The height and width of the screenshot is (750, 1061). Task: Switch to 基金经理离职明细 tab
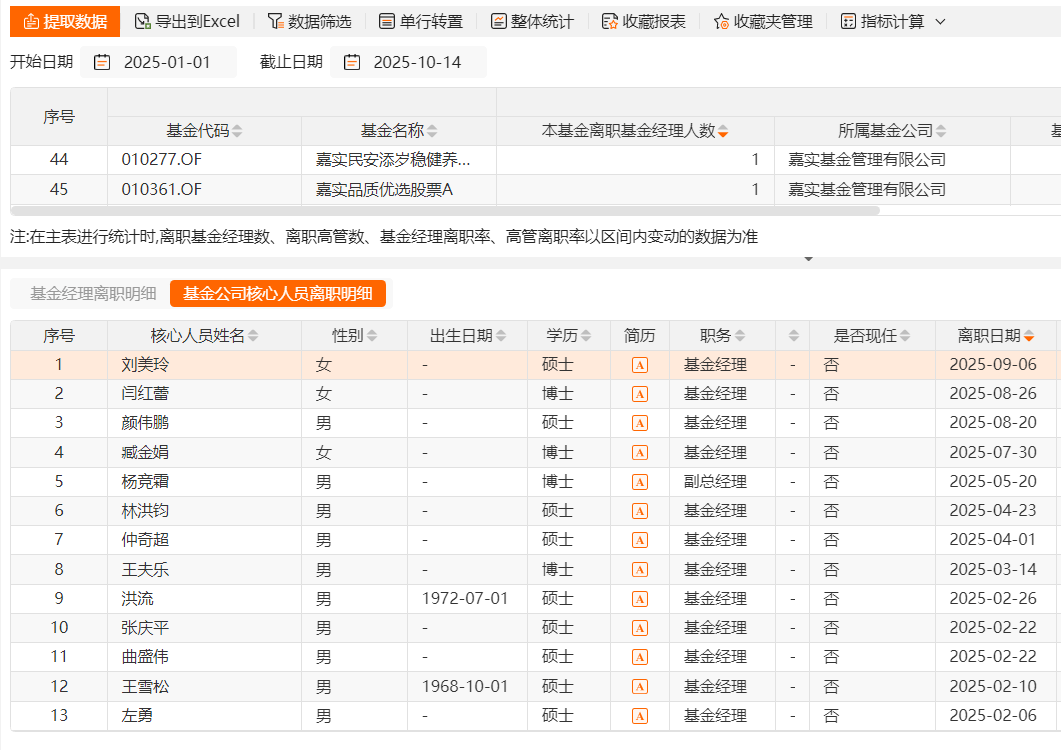click(x=93, y=293)
